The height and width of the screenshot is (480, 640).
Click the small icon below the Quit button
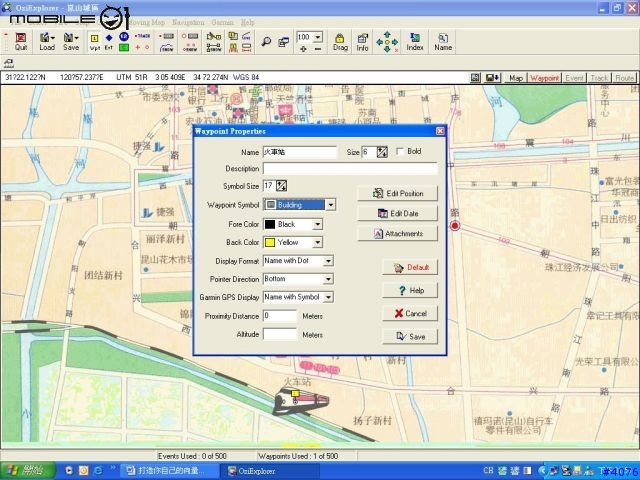coord(9,63)
